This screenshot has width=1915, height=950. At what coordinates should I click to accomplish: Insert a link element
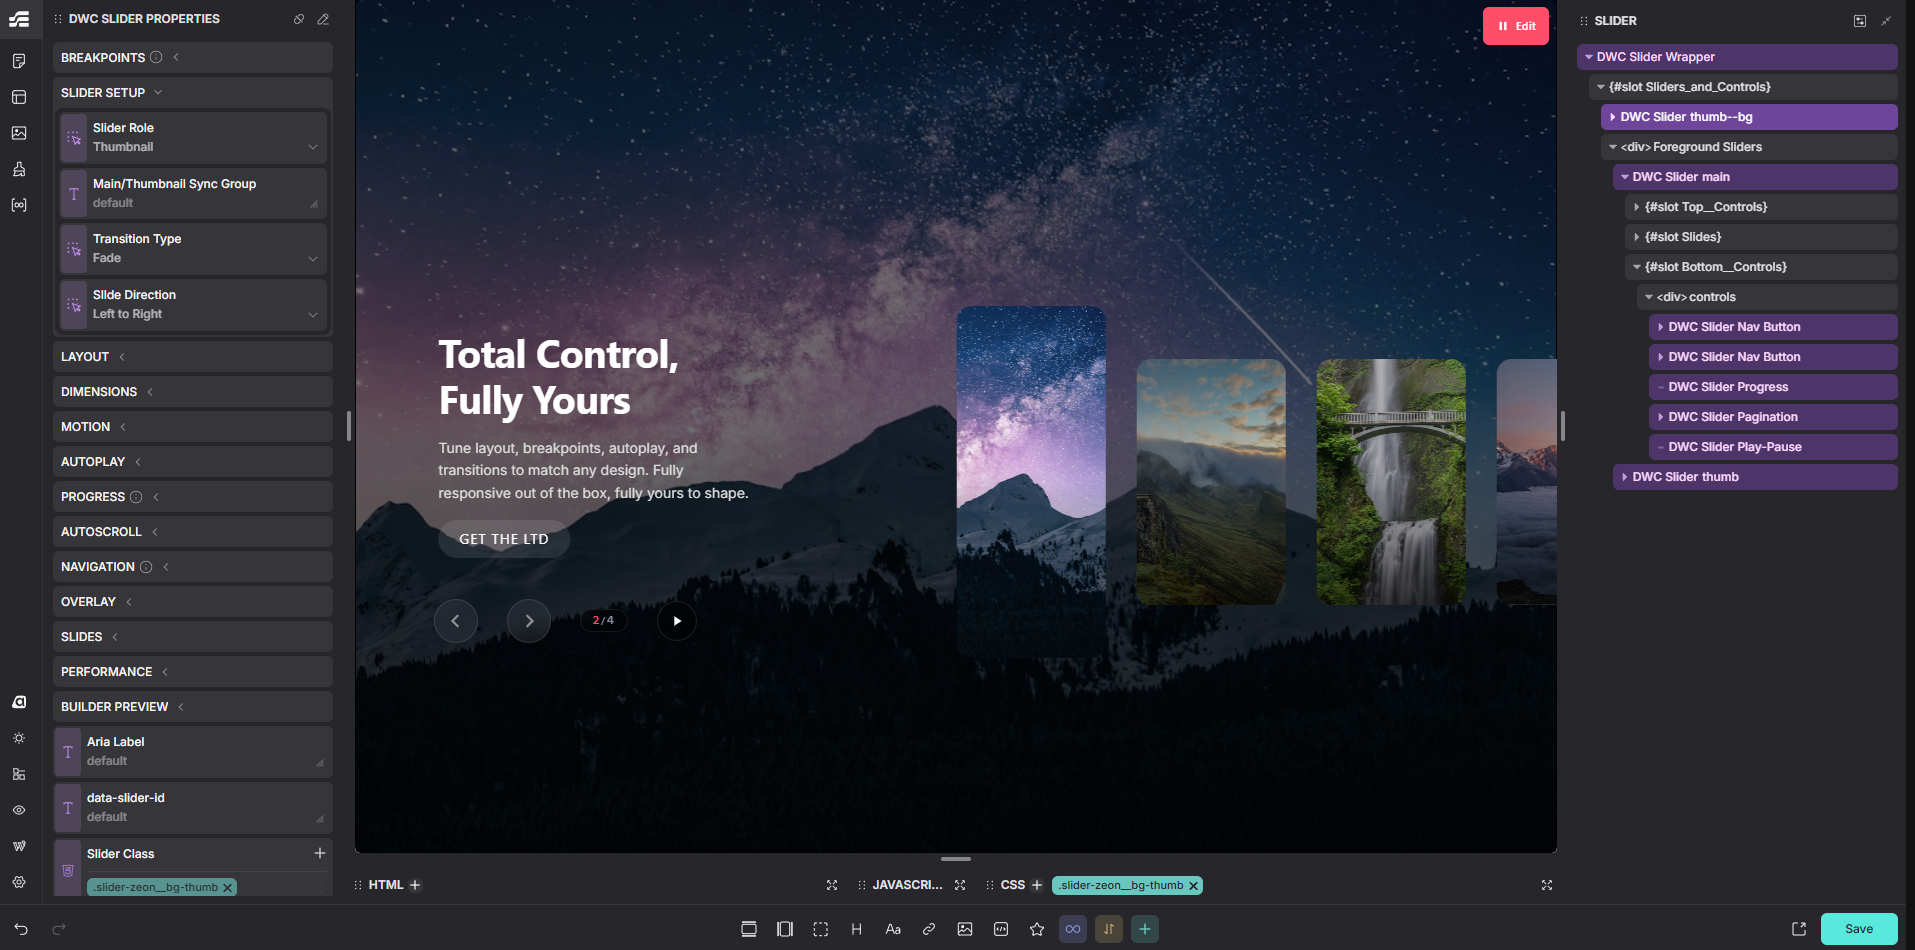929,929
